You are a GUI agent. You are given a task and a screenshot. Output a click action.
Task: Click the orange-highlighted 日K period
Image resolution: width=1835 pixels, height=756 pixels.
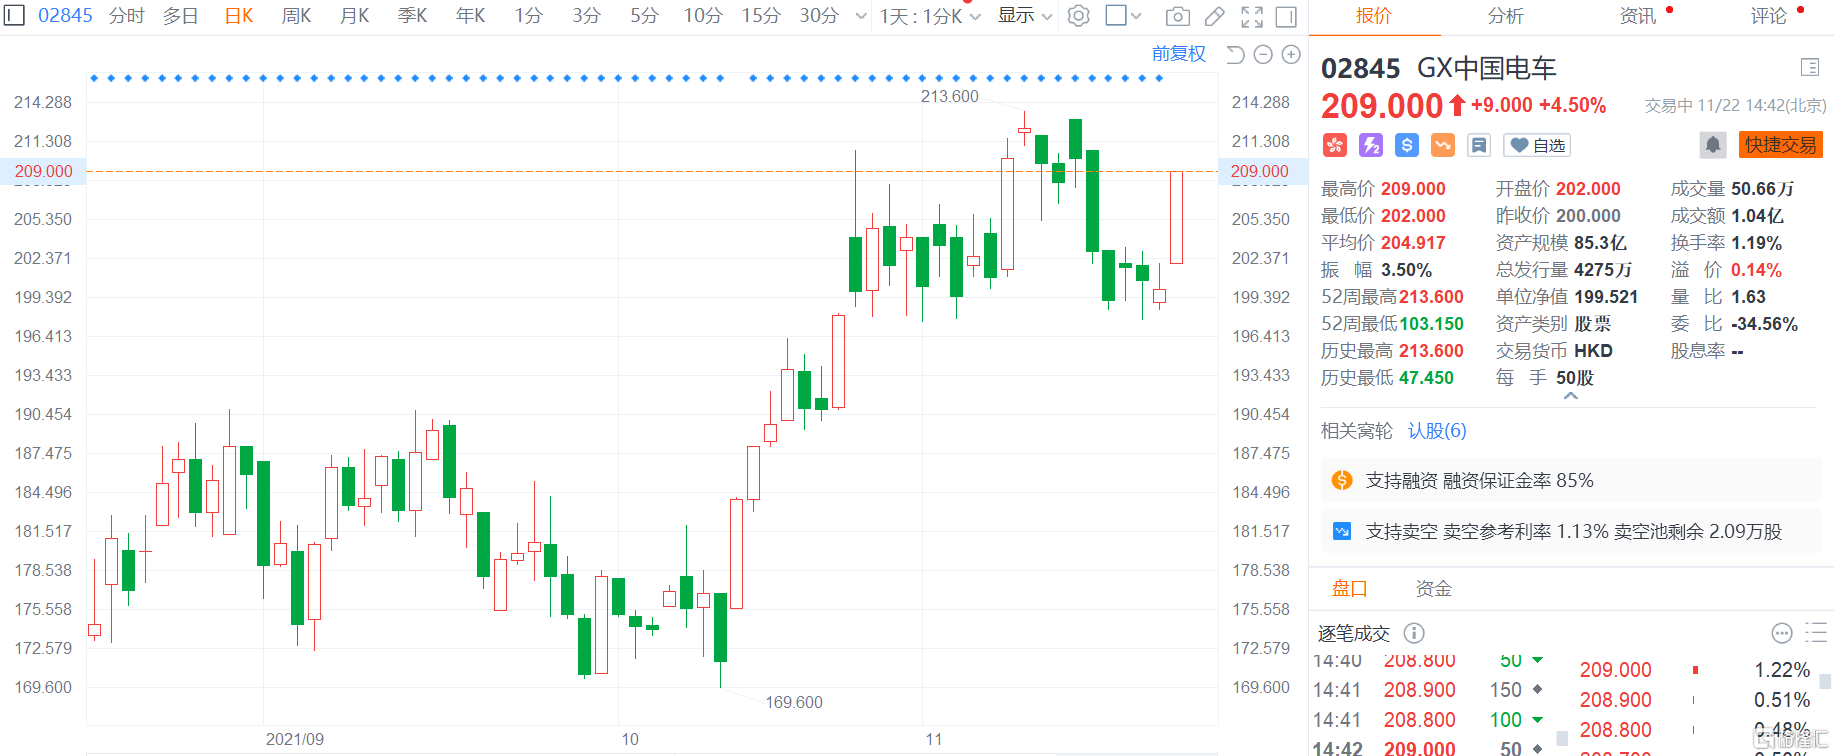239,16
